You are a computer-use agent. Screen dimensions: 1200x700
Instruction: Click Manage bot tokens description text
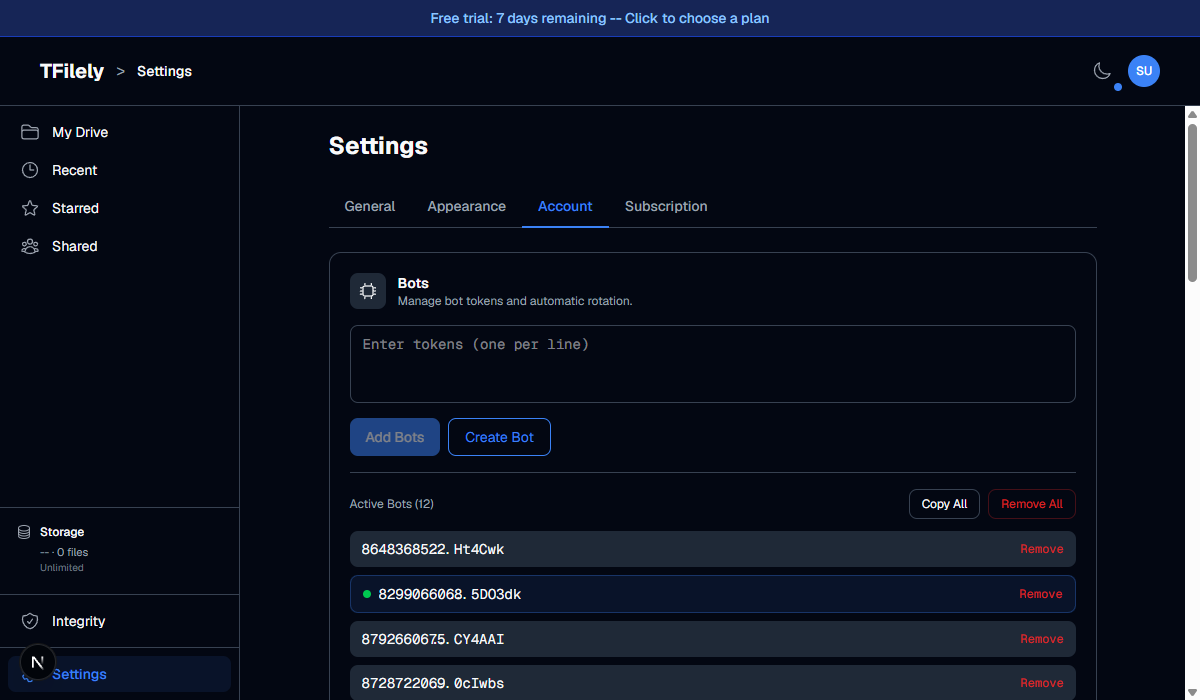coord(515,300)
